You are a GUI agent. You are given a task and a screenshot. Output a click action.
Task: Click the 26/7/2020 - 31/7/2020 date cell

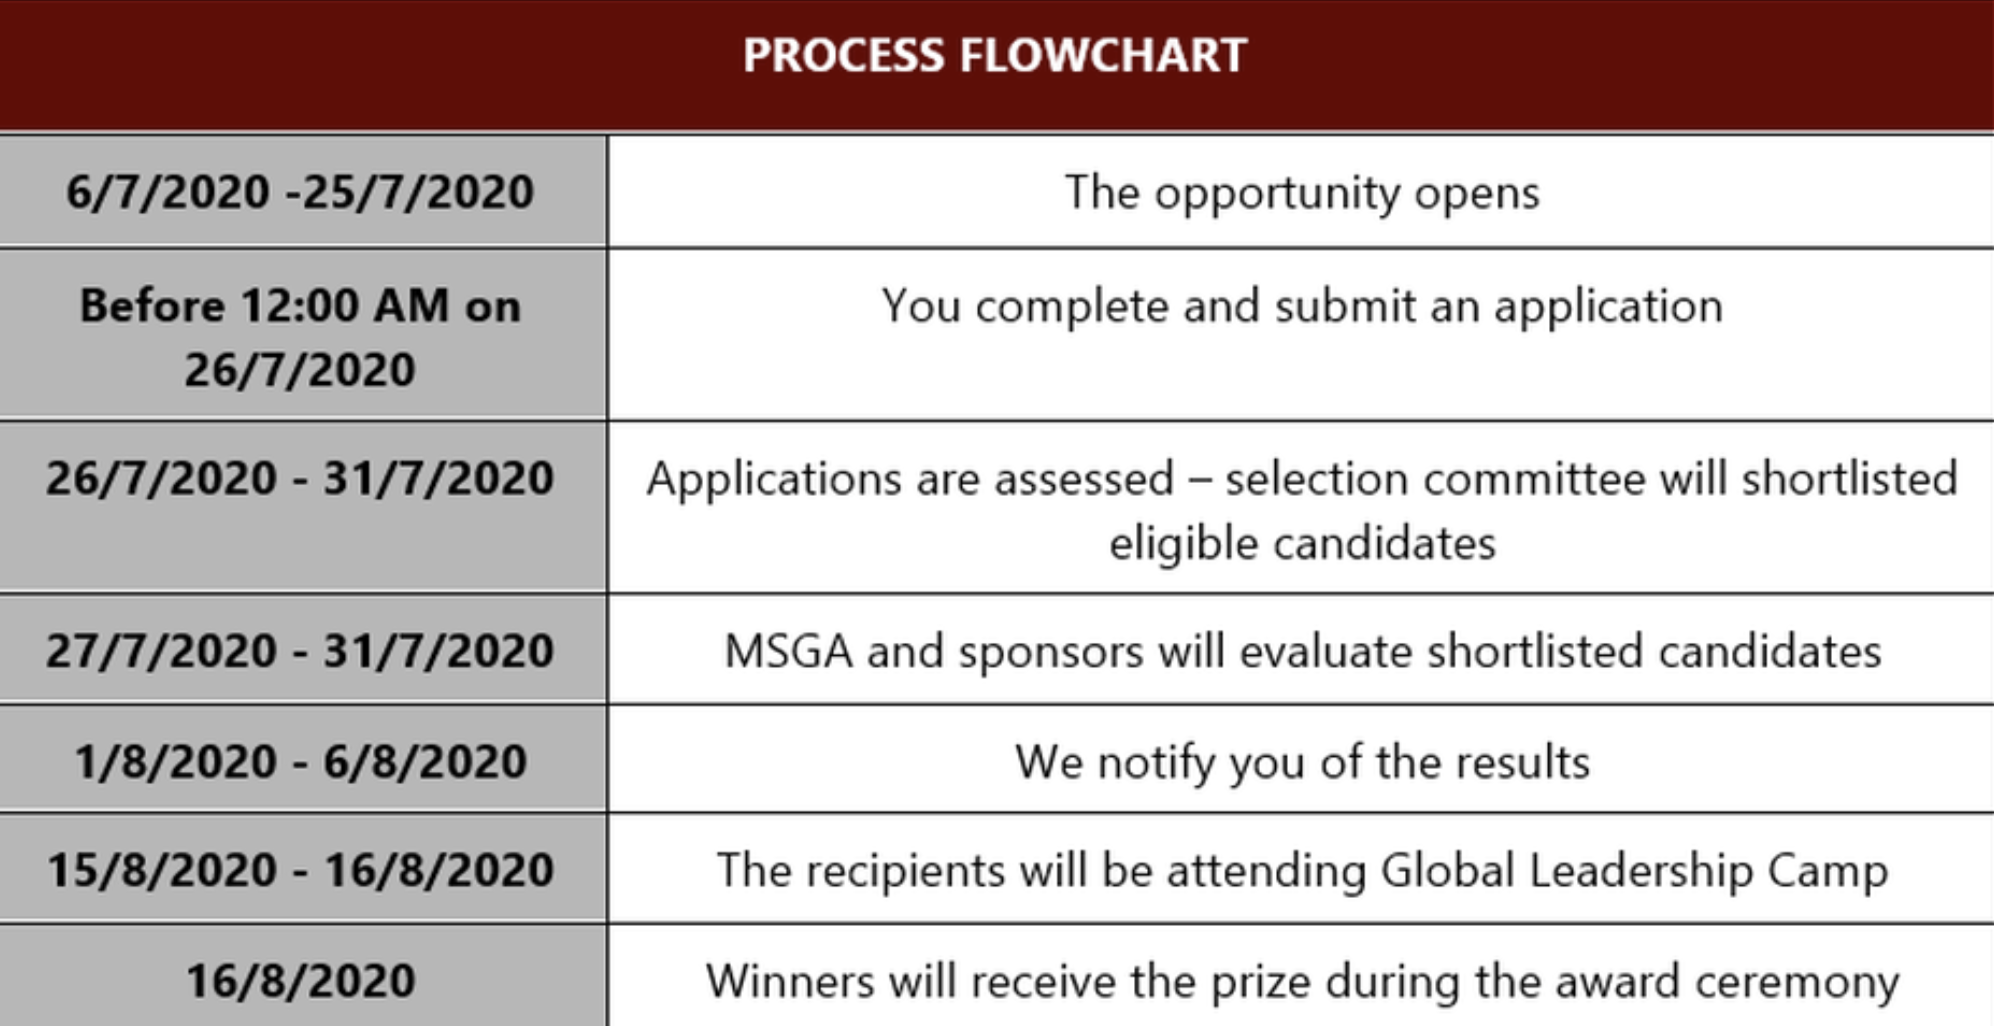(x=300, y=507)
